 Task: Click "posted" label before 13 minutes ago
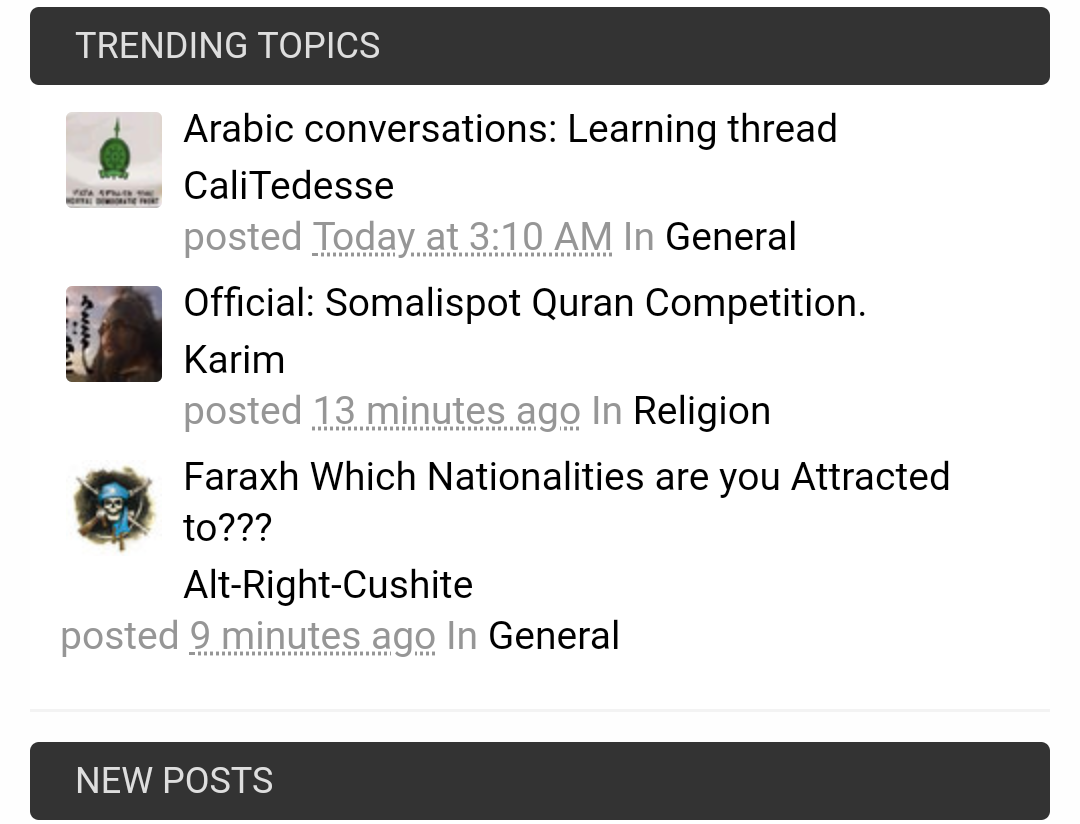click(x=242, y=412)
